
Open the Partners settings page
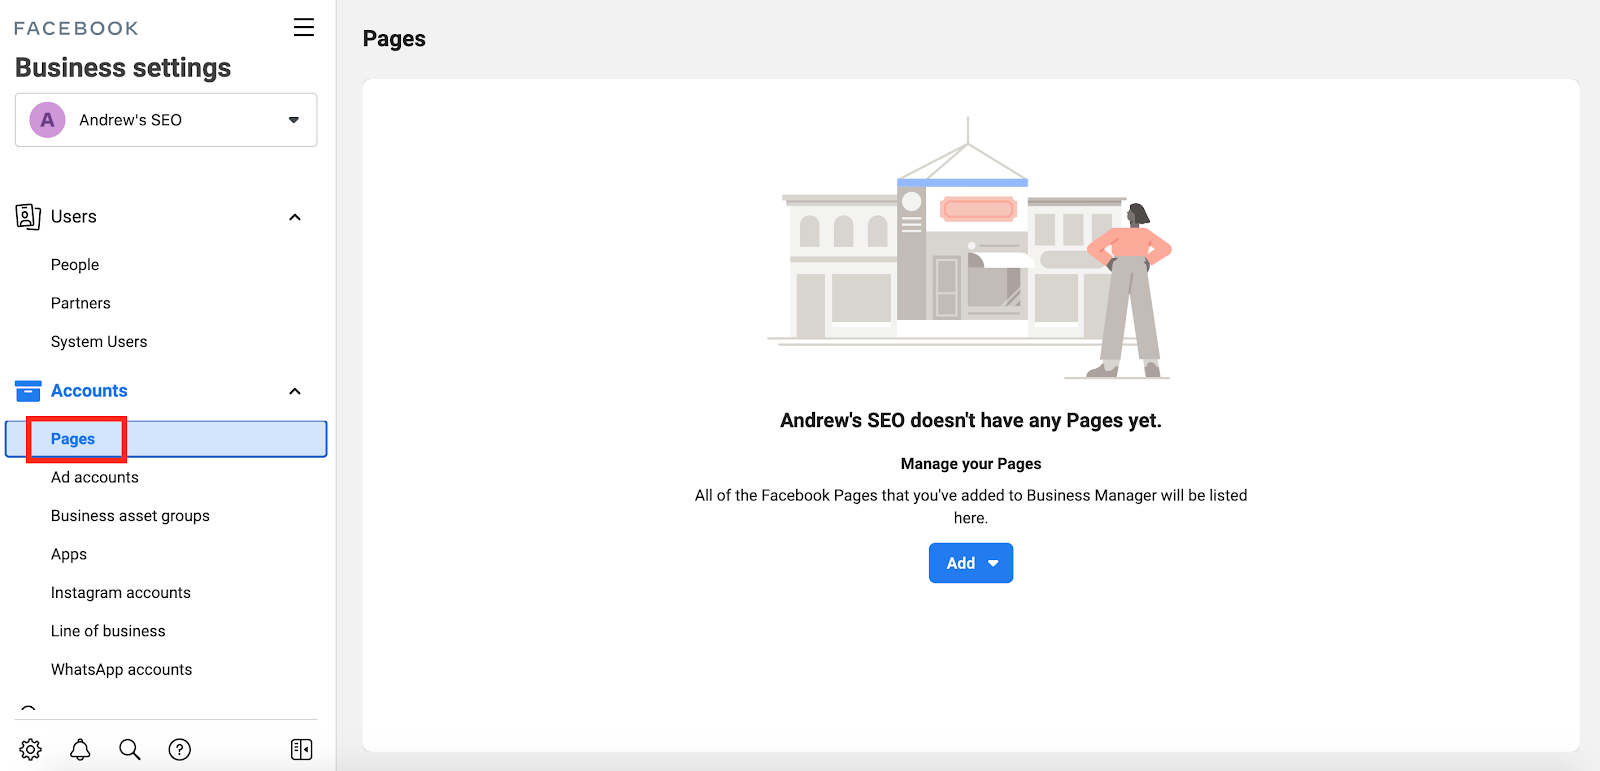tap(81, 303)
